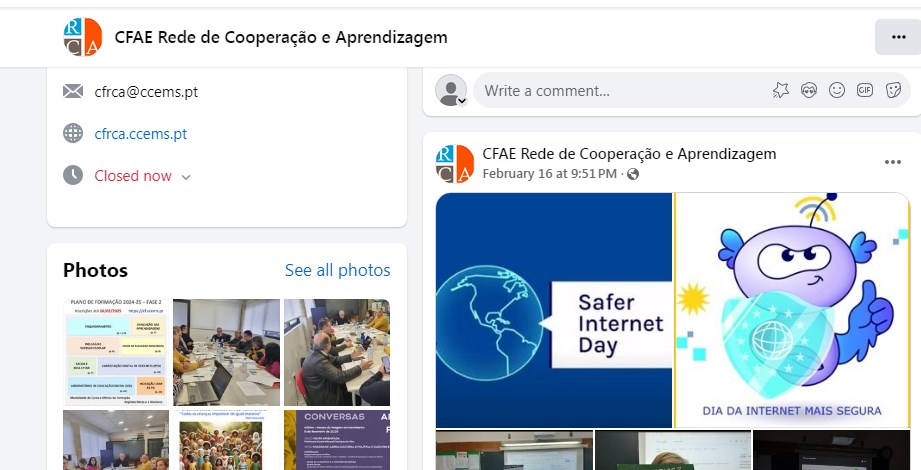Click inside the Write a comment field
921x470 pixels.
[623, 90]
